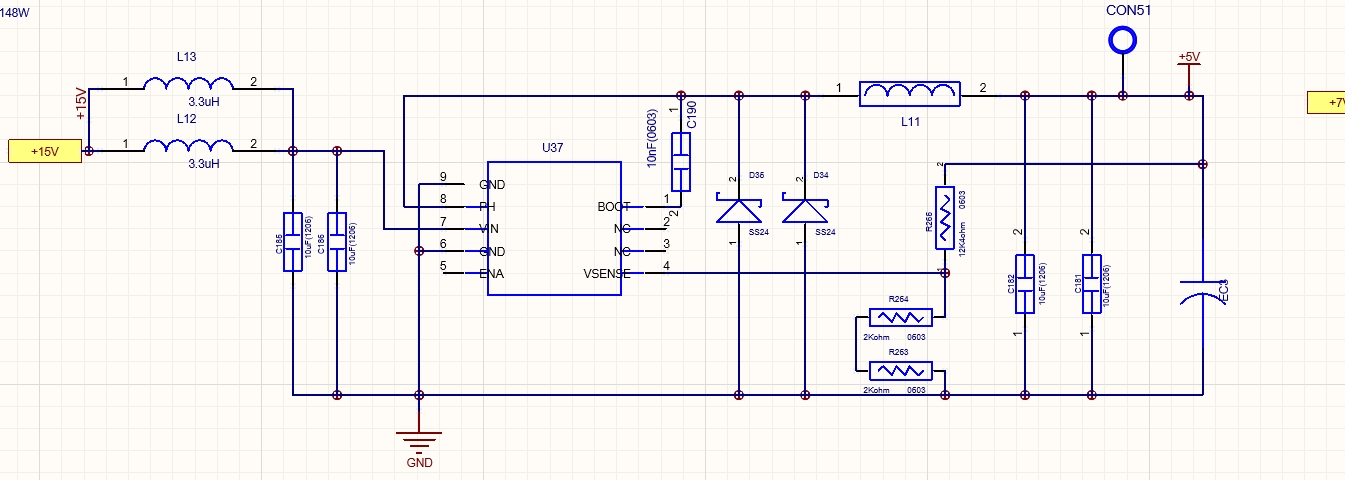1345x480 pixels.
Task: Click the red +5V net label
Action: coord(1188,57)
